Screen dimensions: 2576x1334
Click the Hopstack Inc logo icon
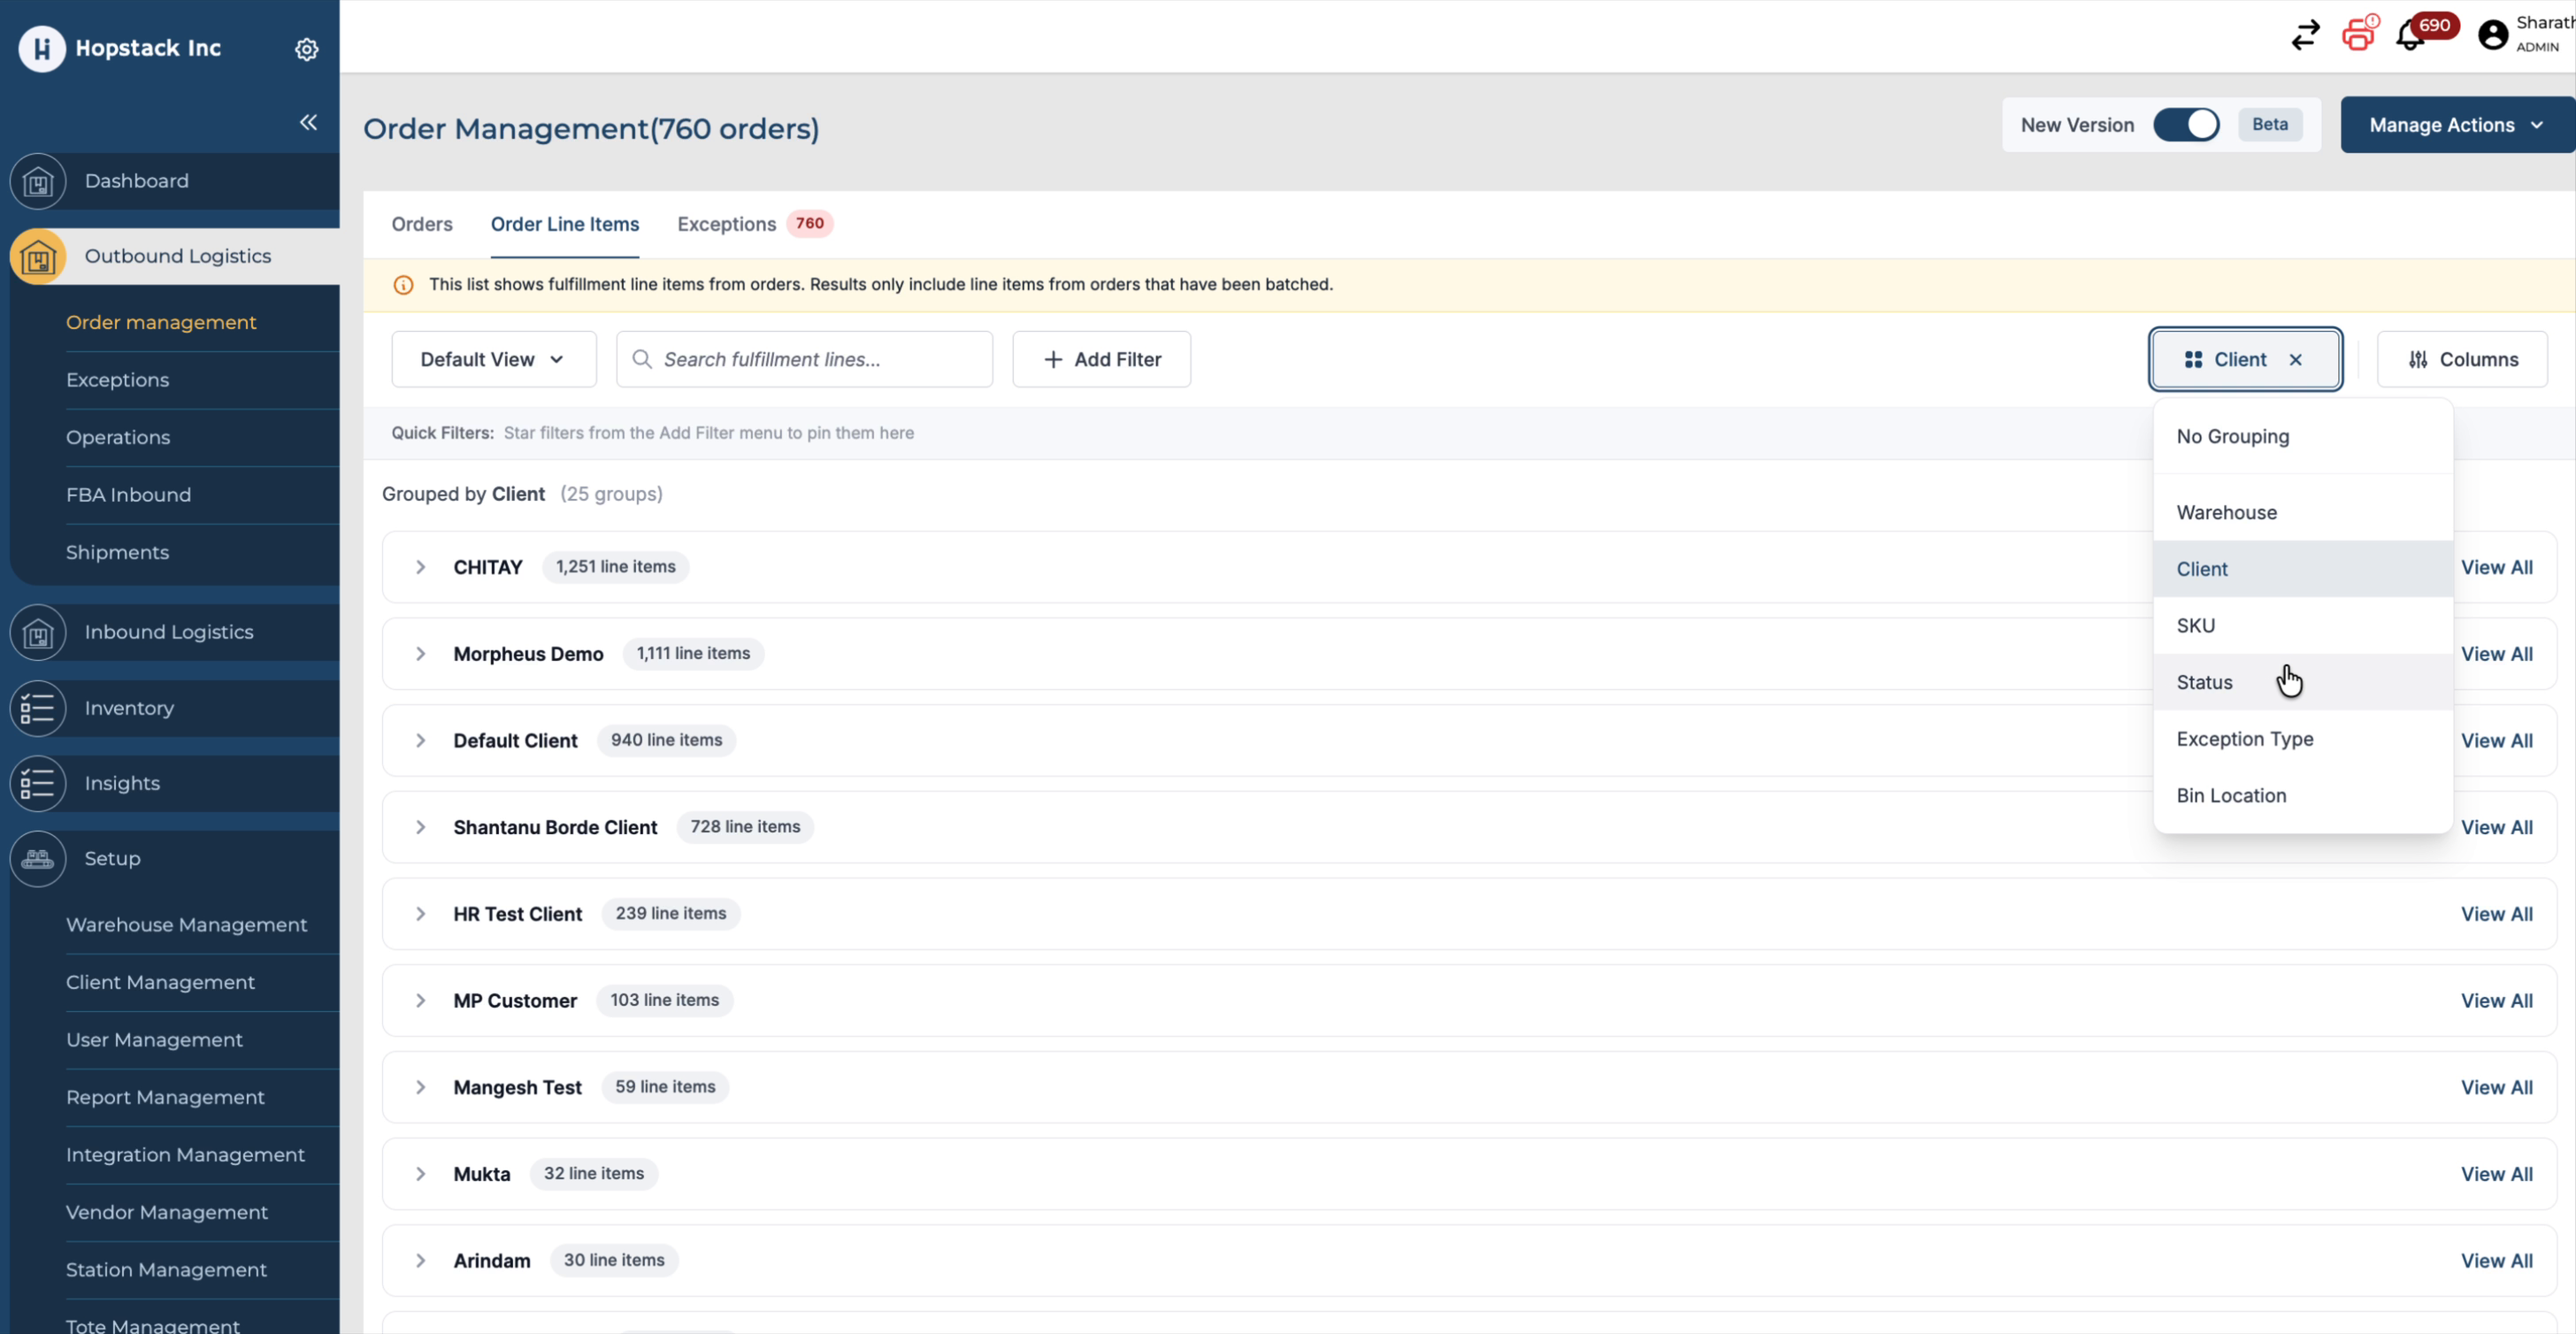[x=42, y=48]
